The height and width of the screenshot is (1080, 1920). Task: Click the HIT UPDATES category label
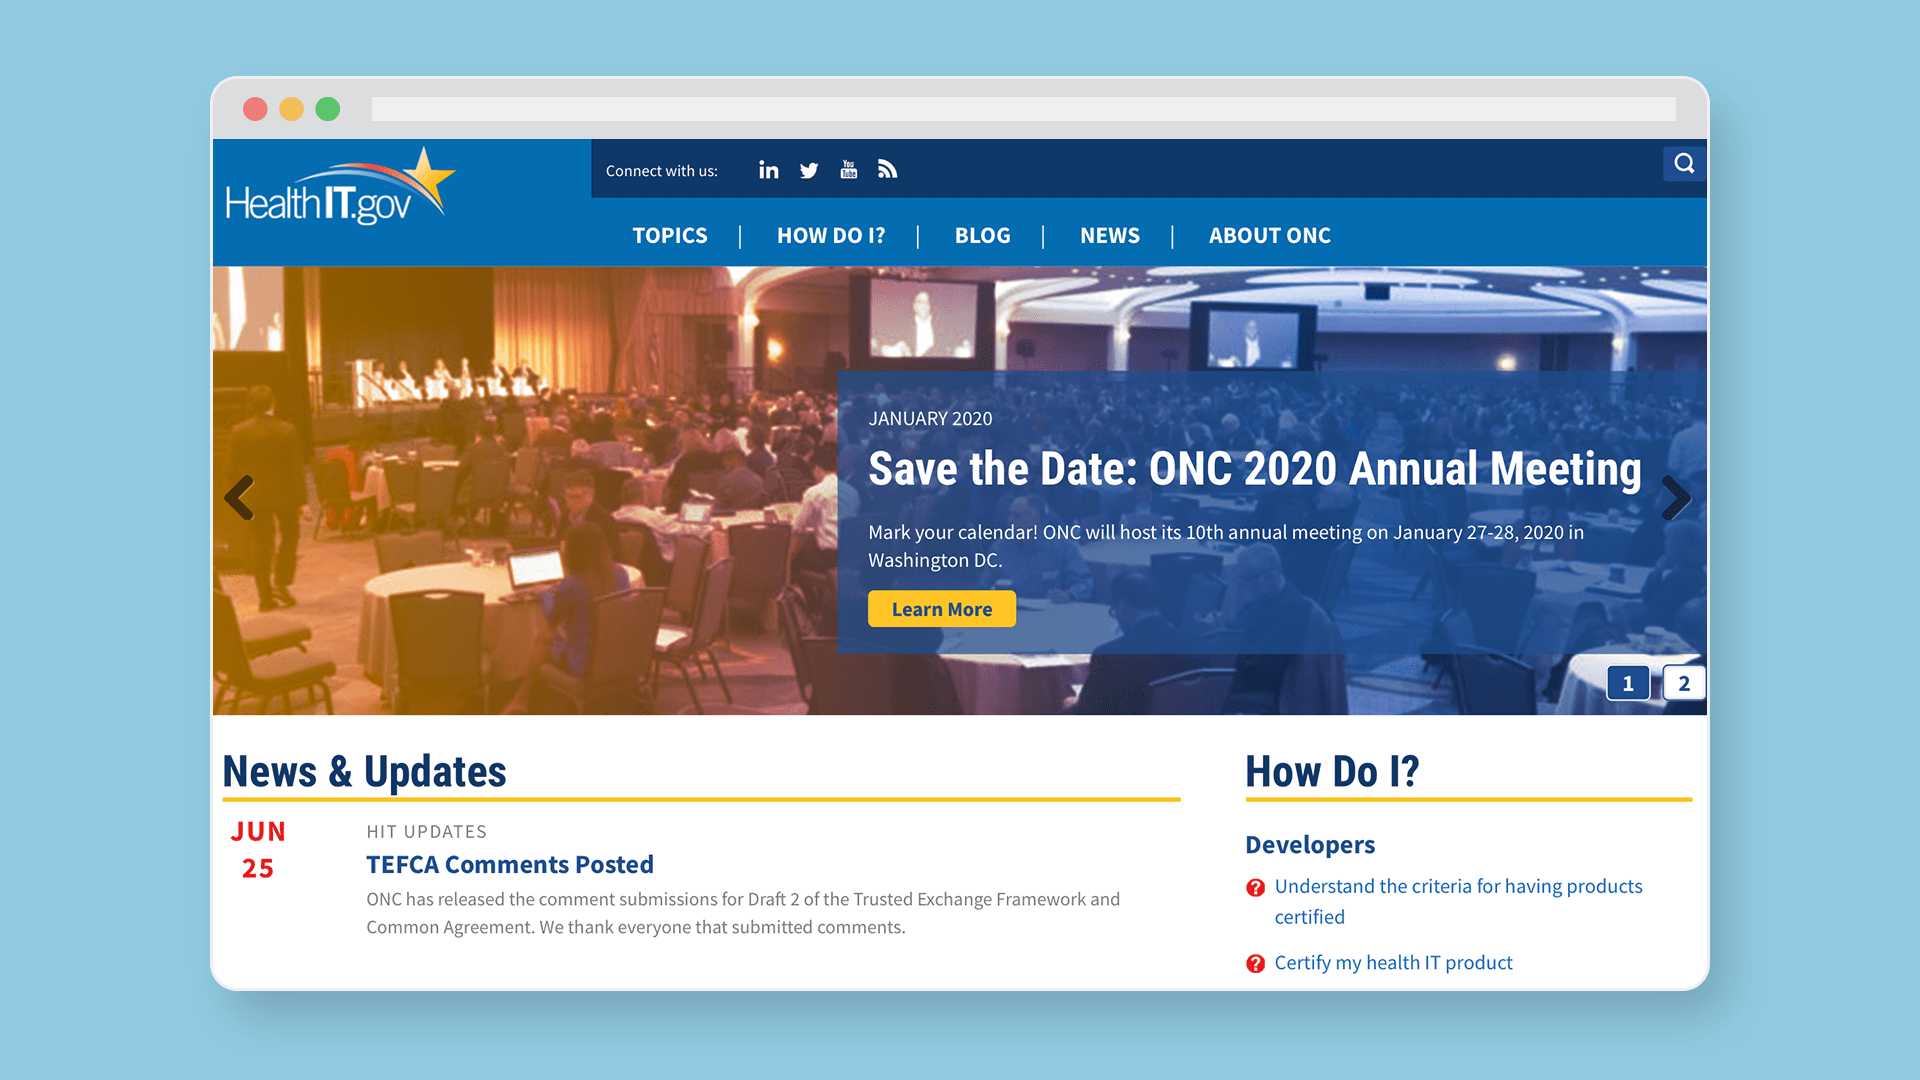[427, 831]
